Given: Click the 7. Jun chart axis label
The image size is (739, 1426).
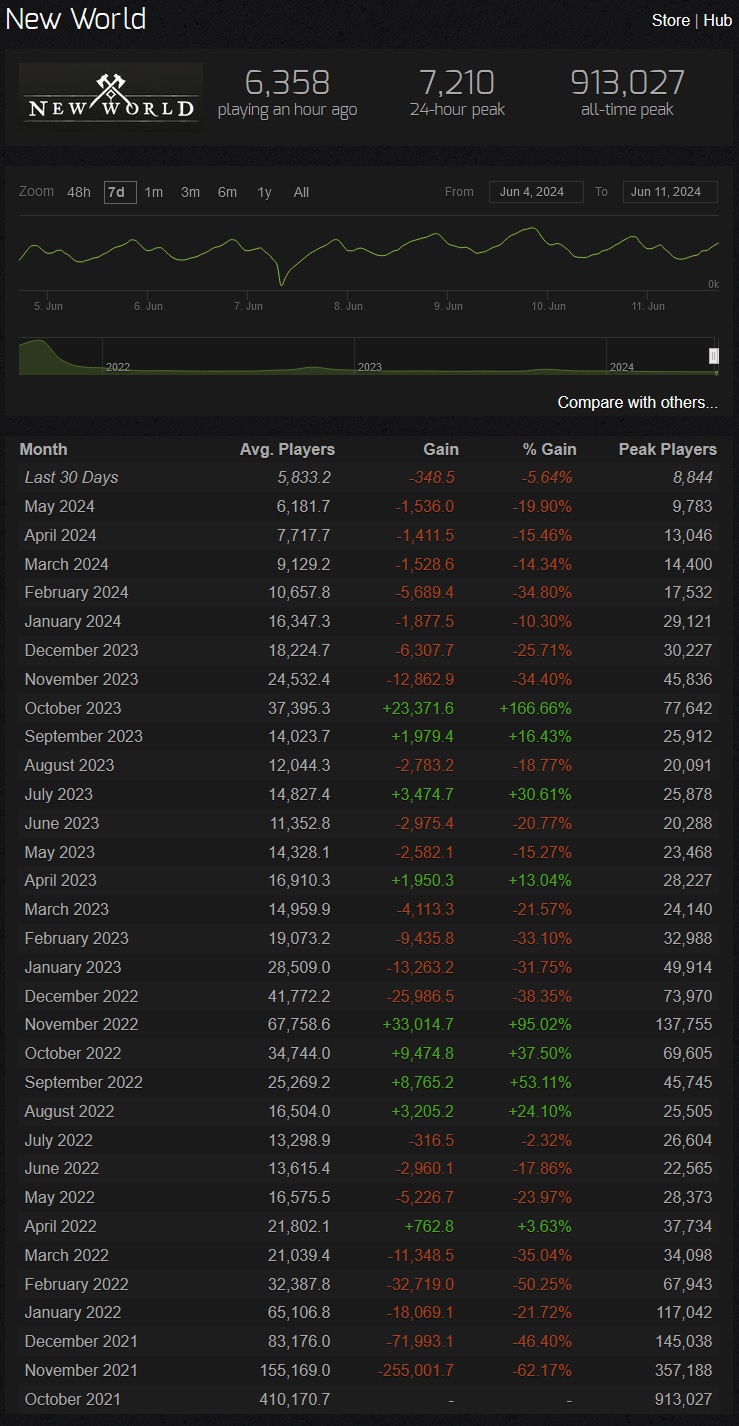Looking at the screenshot, I should coord(248,306).
